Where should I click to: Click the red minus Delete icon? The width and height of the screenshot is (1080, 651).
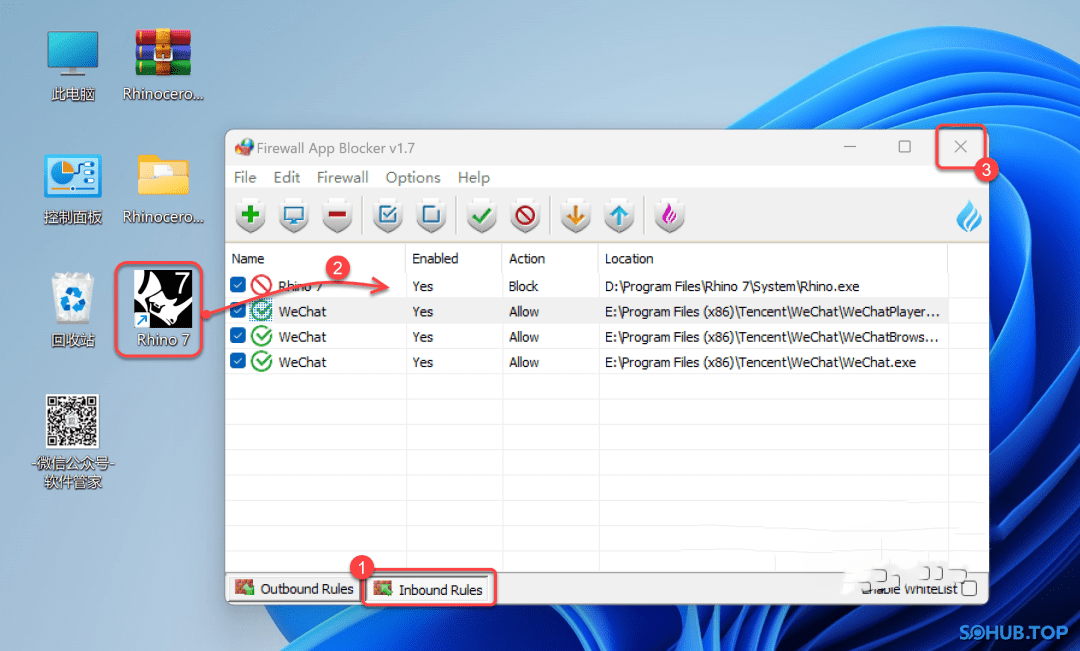coord(337,215)
